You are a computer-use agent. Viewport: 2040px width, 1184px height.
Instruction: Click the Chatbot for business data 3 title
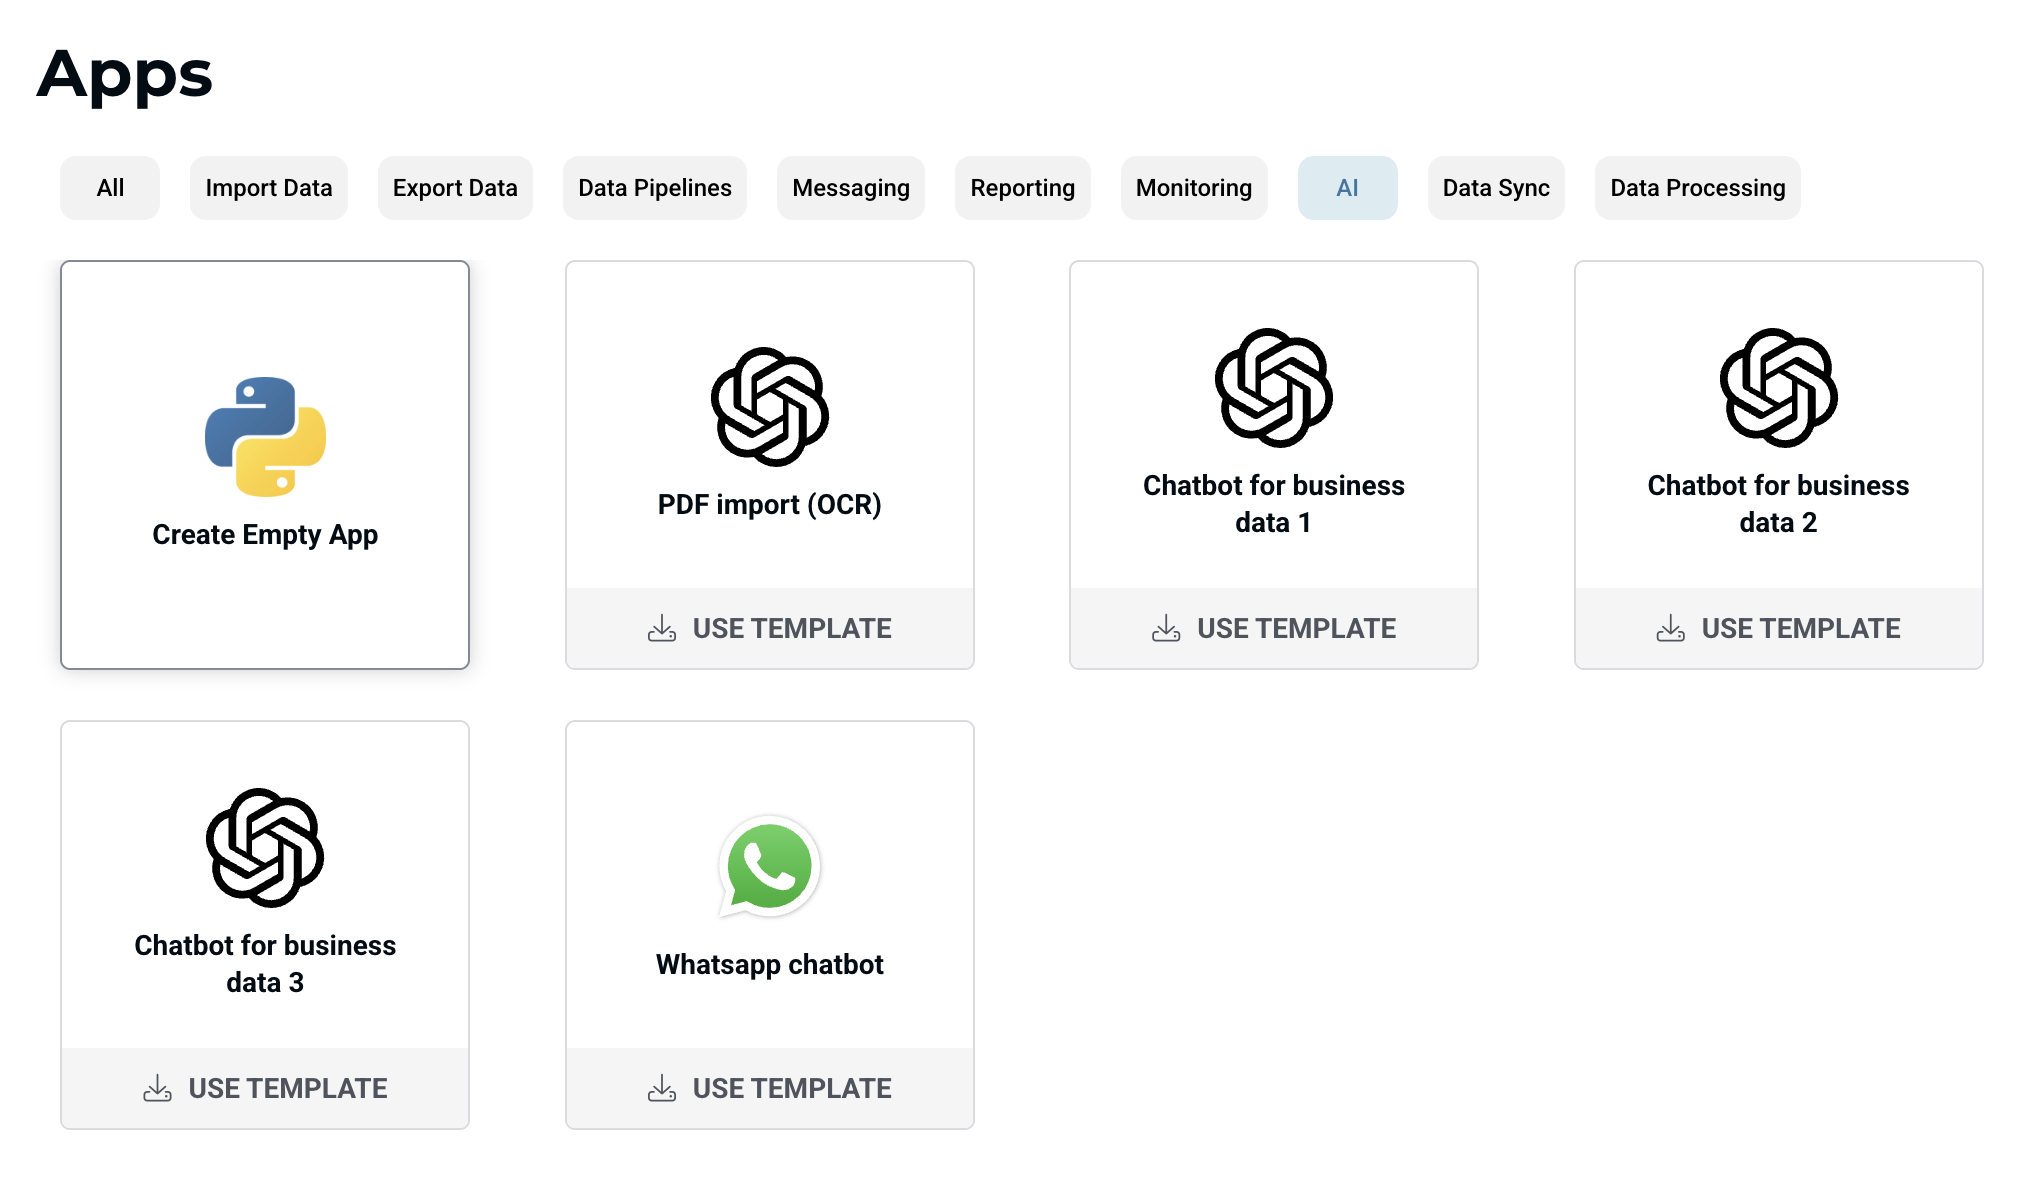point(265,964)
